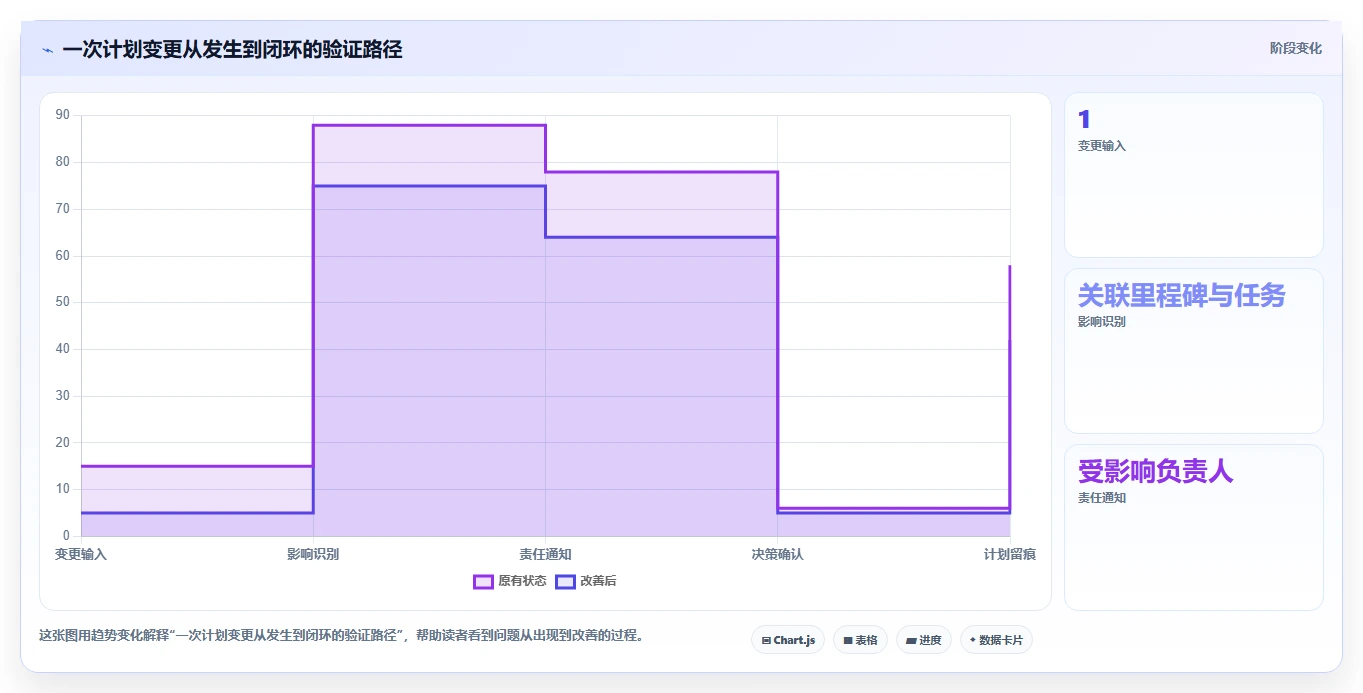Click the chart description text below the chart
Viewport: 1363px width, 693px height.
[x=342, y=635]
